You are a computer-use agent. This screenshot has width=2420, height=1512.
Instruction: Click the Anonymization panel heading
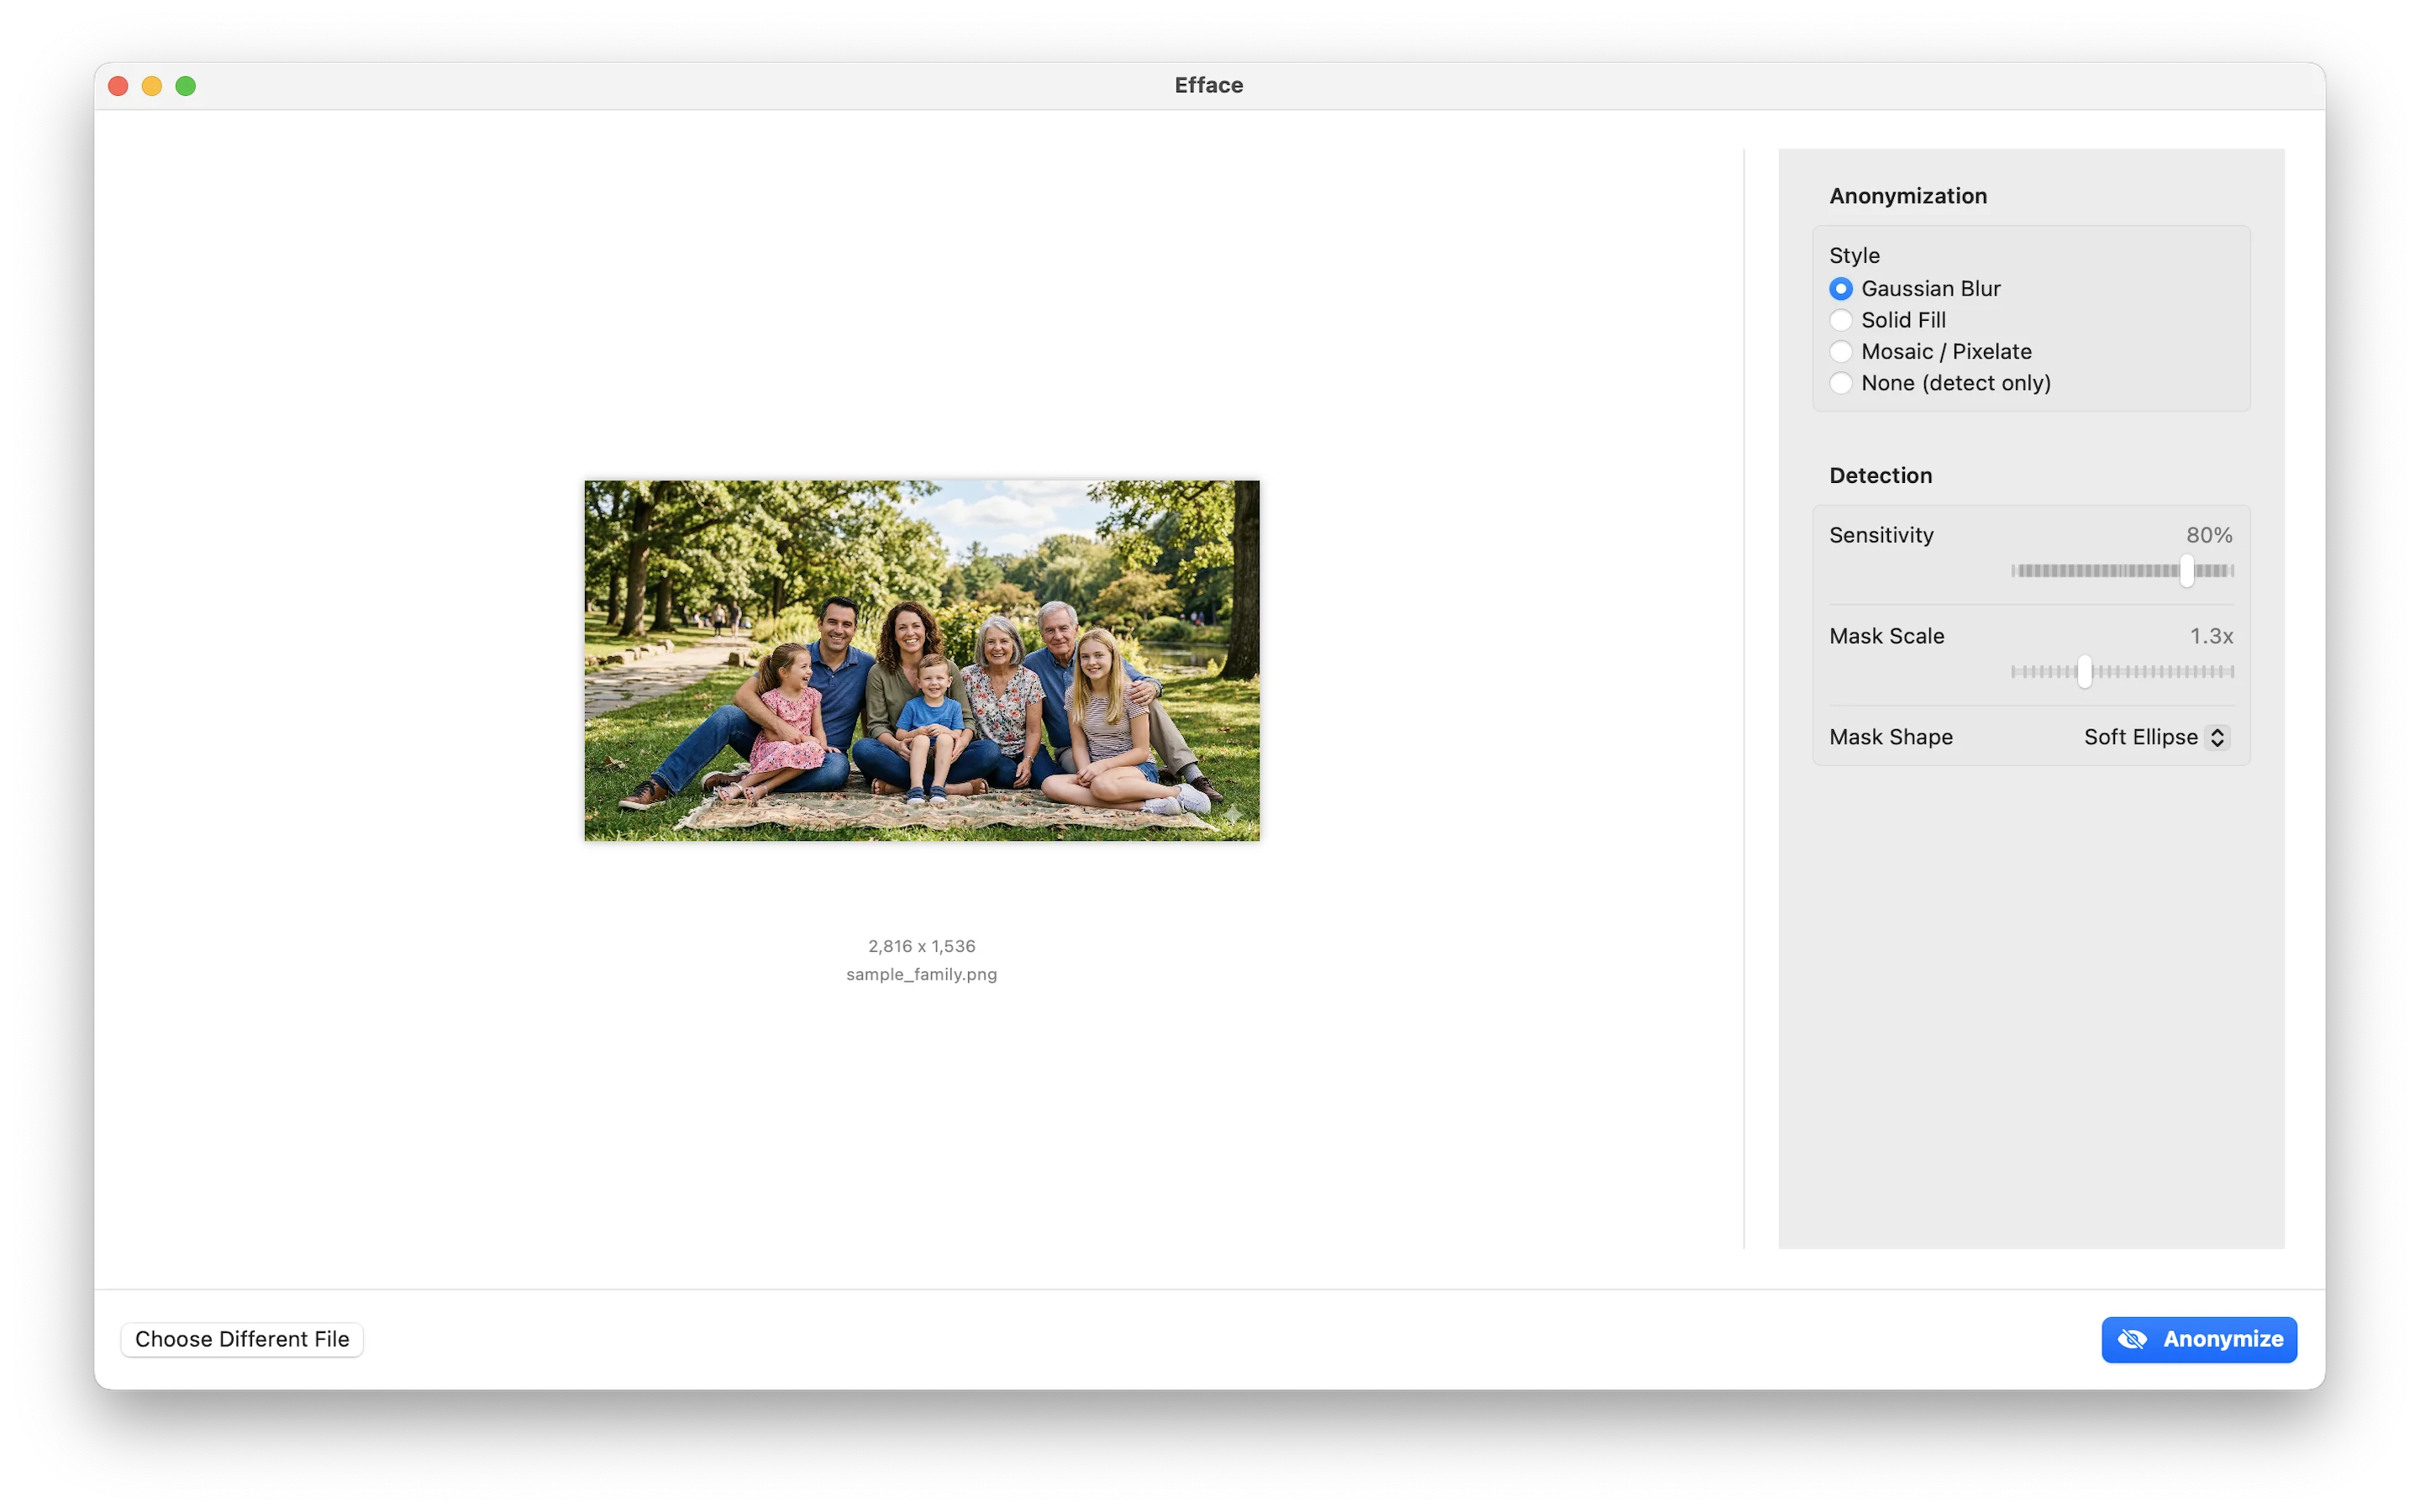(1907, 195)
